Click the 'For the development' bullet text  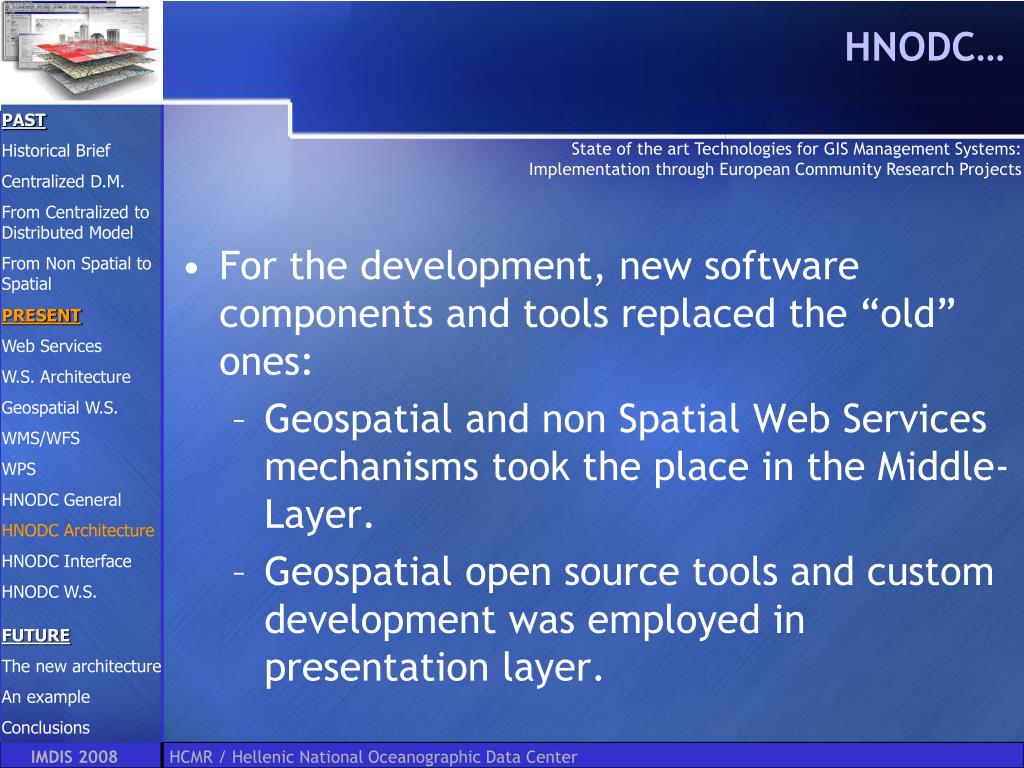[x=586, y=313]
